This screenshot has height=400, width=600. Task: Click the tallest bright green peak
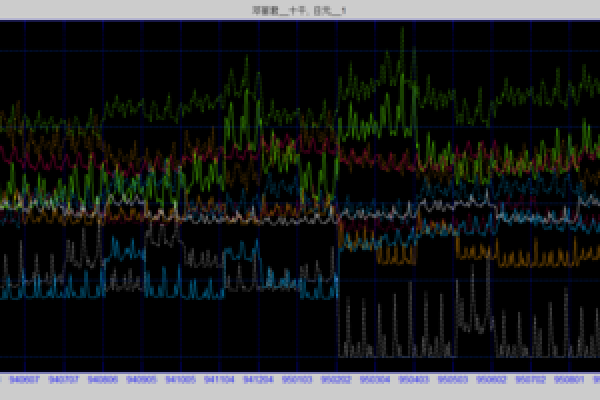click(402, 30)
